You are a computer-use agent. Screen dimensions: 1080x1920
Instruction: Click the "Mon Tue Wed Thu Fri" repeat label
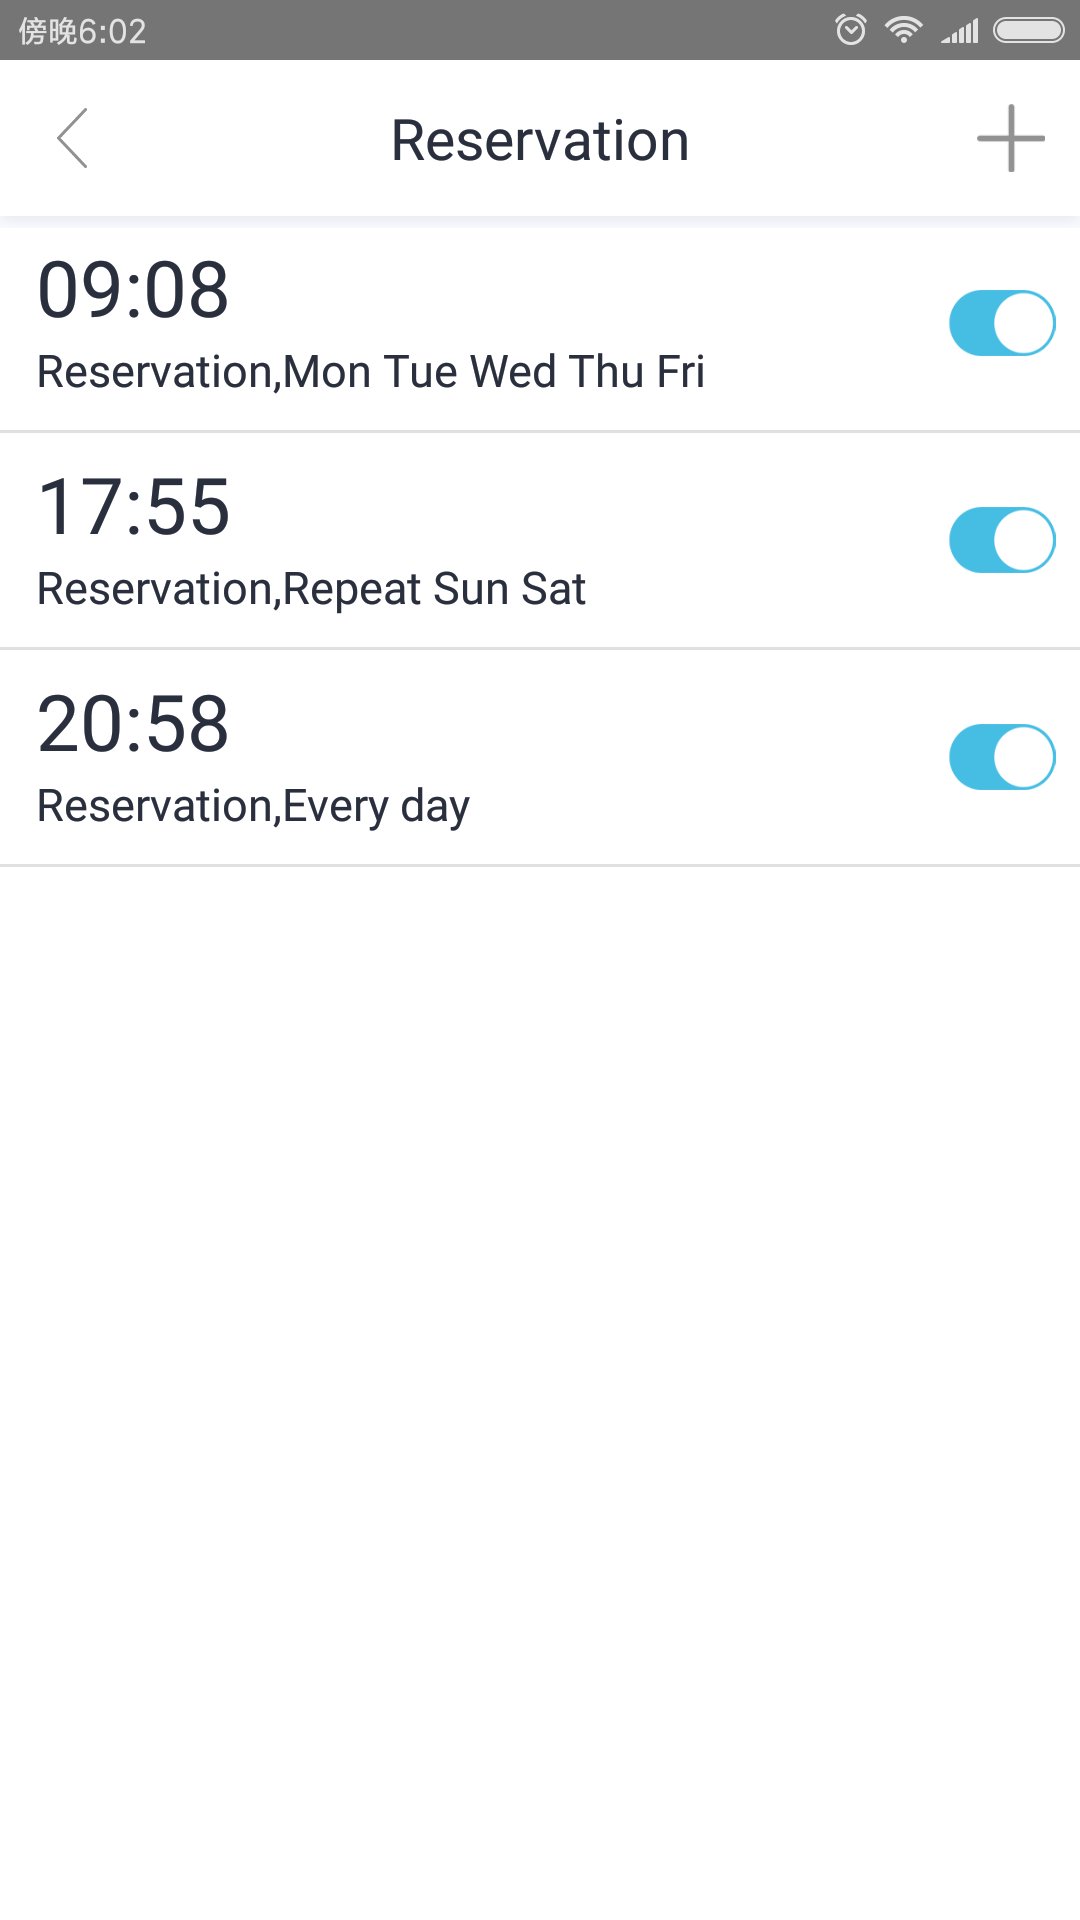(494, 372)
